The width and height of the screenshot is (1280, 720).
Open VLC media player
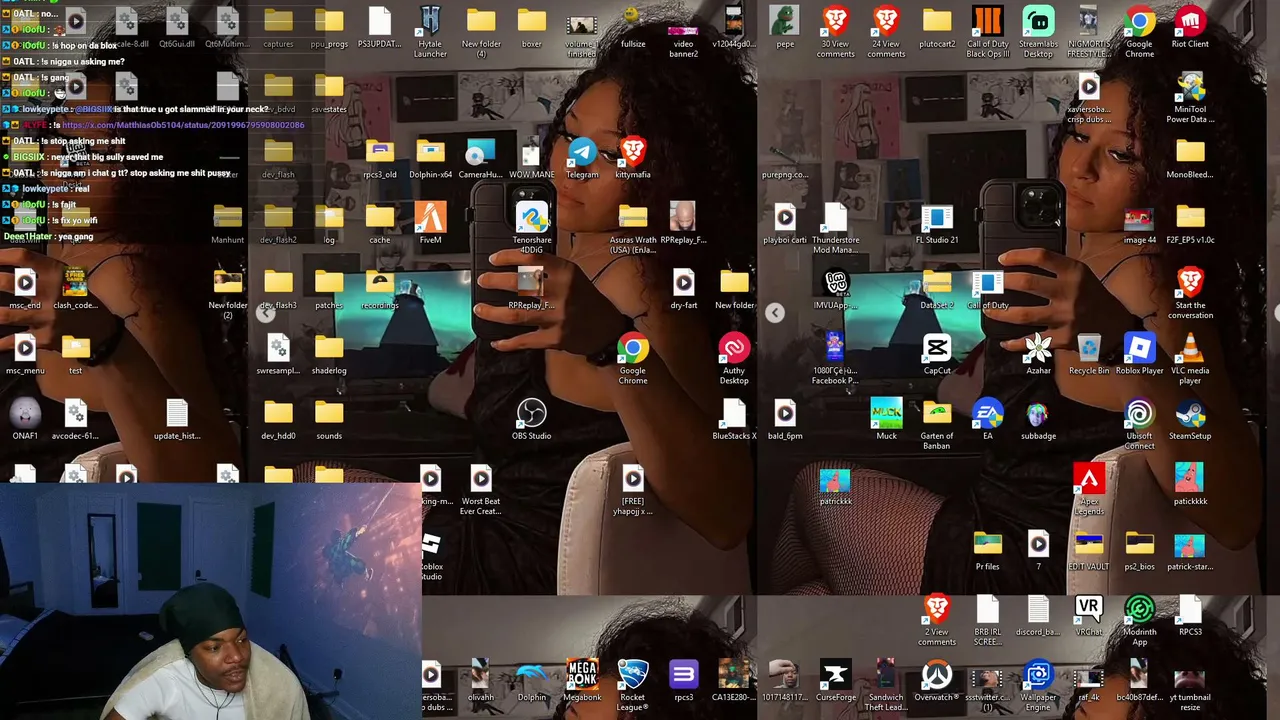[x=1189, y=358]
